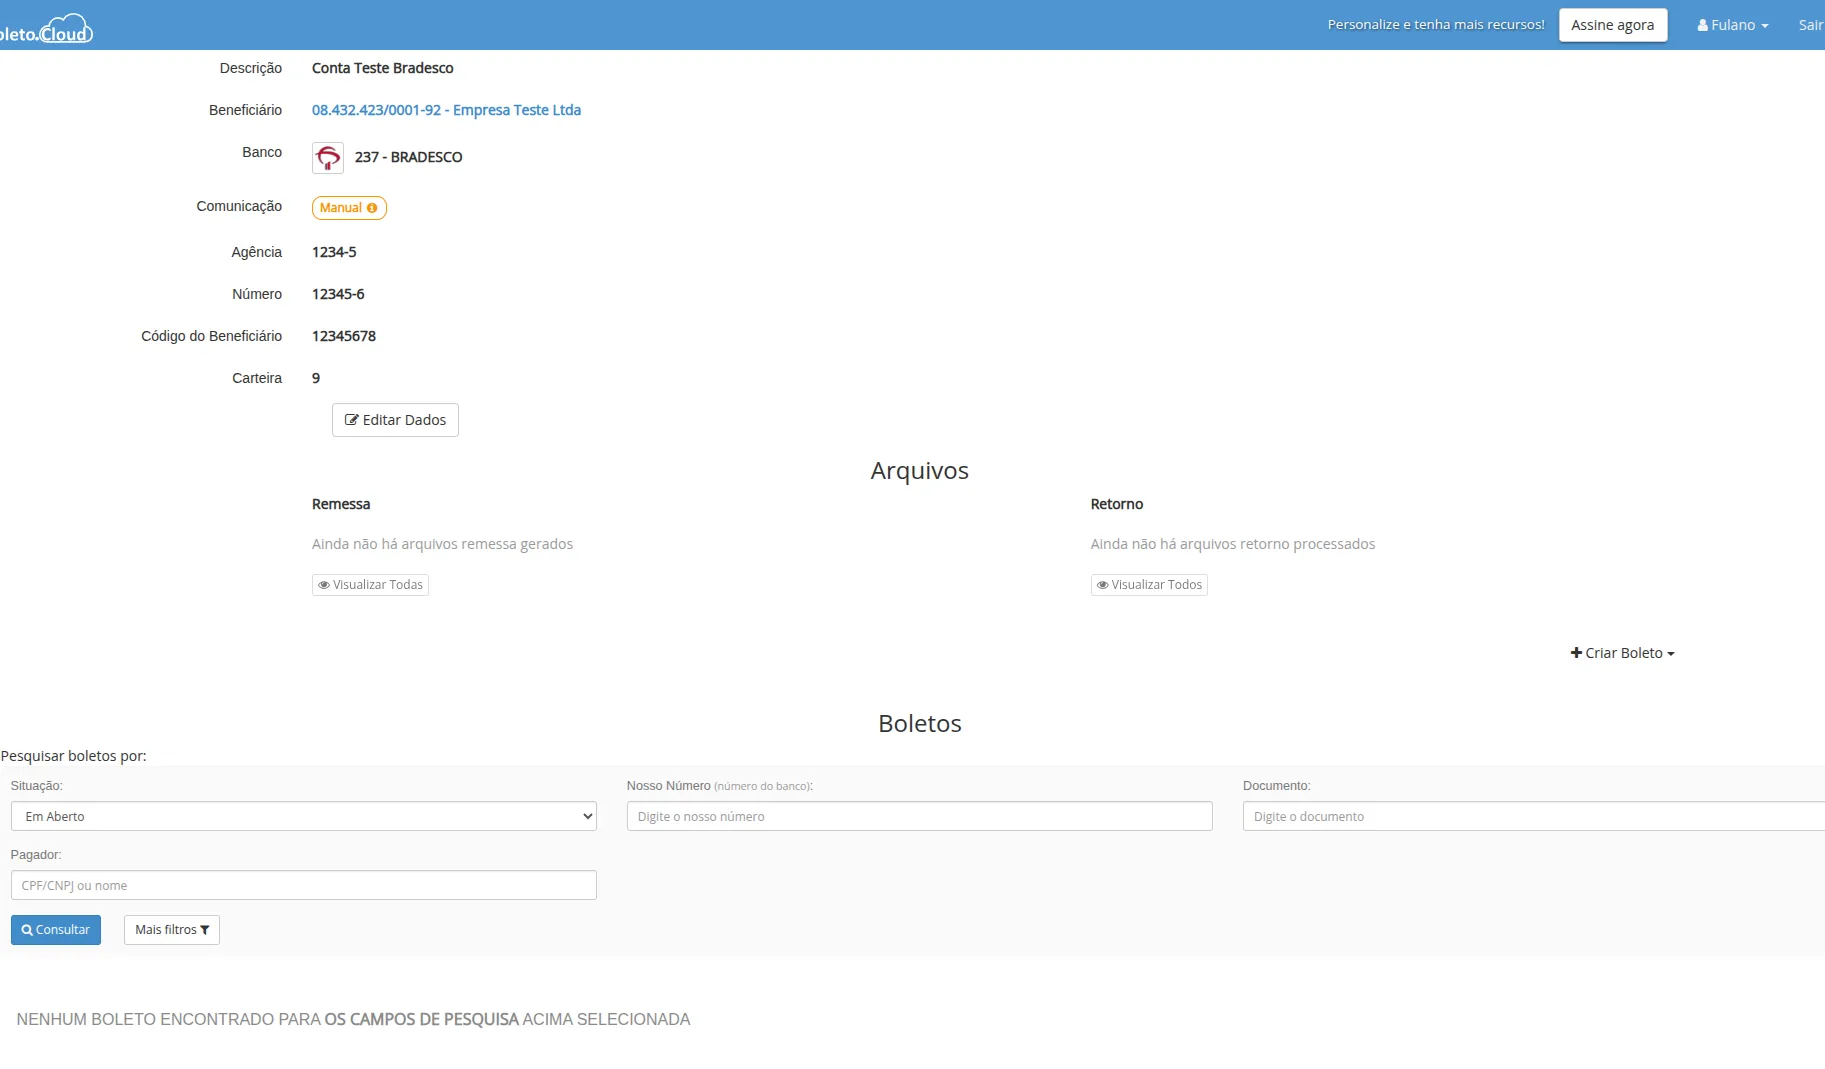Focus the Nosso Número input field
Viewport: 1825px width, 1069px height.
click(x=919, y=816)
